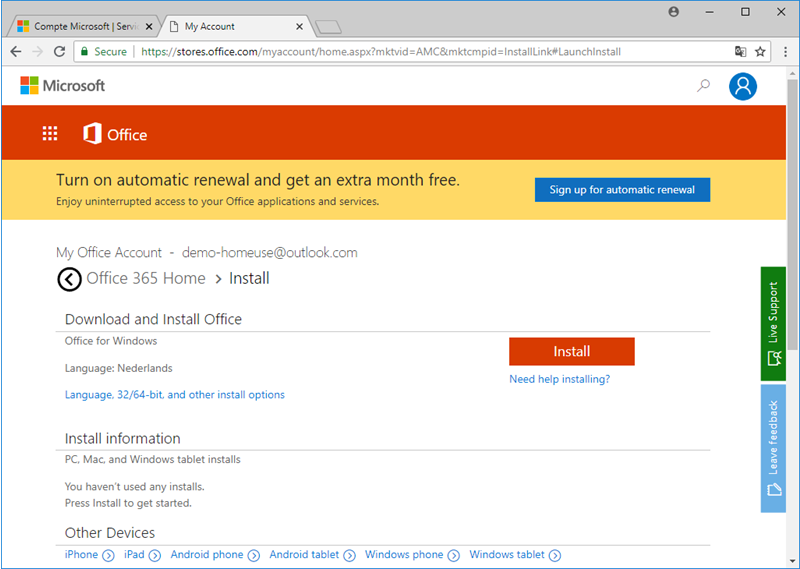Click the Turn on automatic renewal banner headline

tap(258, 180)
